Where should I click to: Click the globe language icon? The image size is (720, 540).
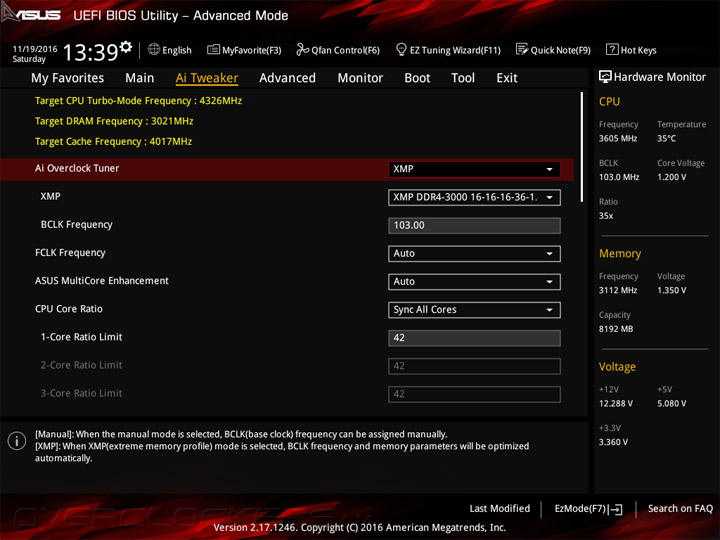[154, 49]
